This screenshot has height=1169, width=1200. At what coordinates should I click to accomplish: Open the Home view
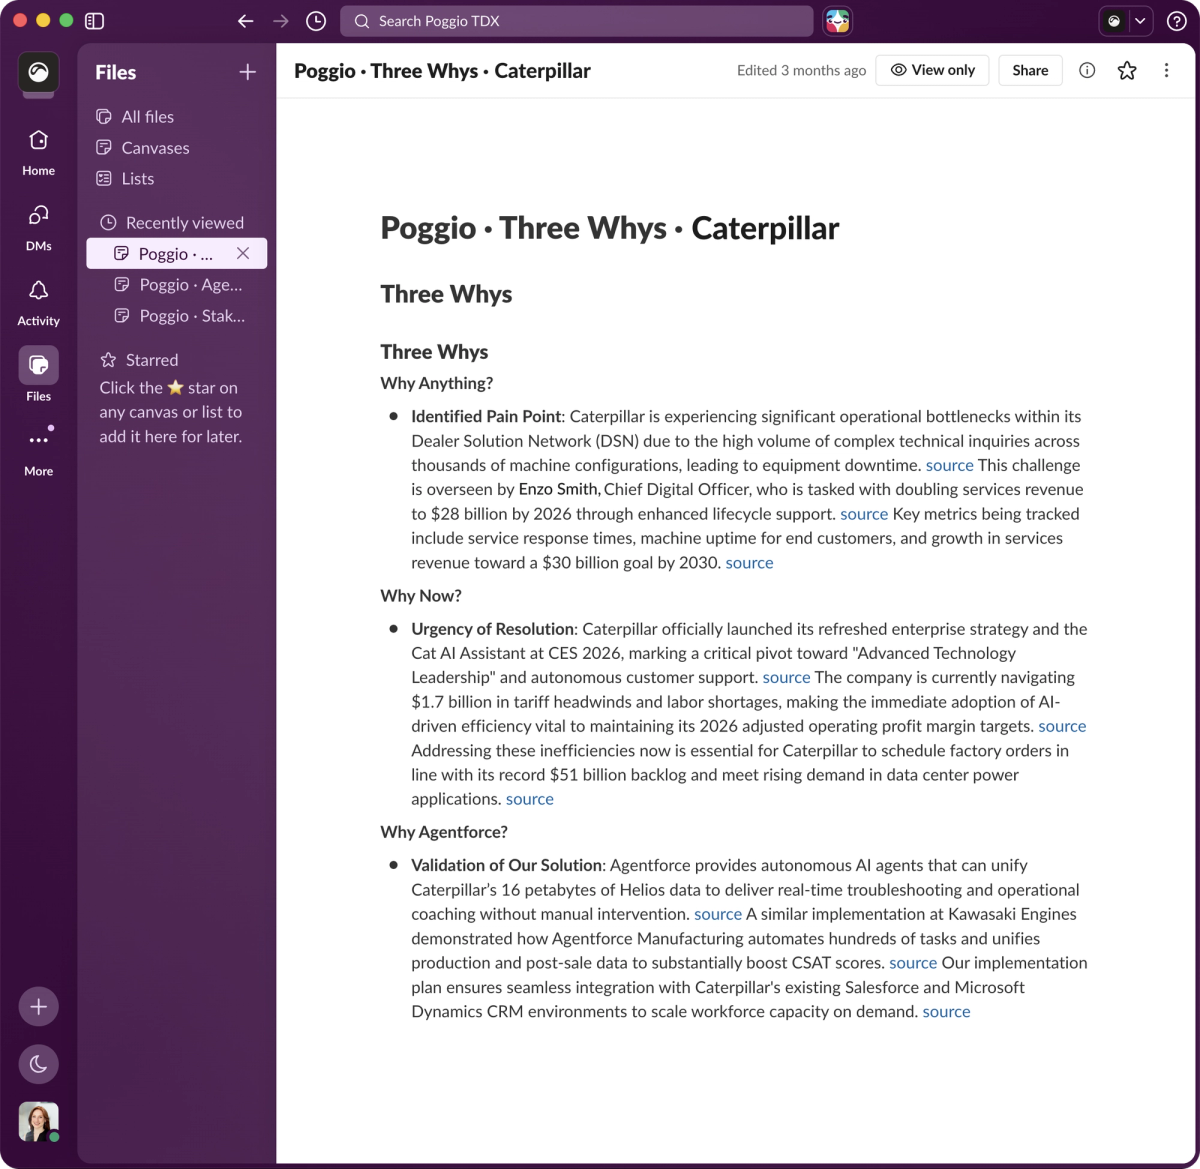tap(38, 152)
